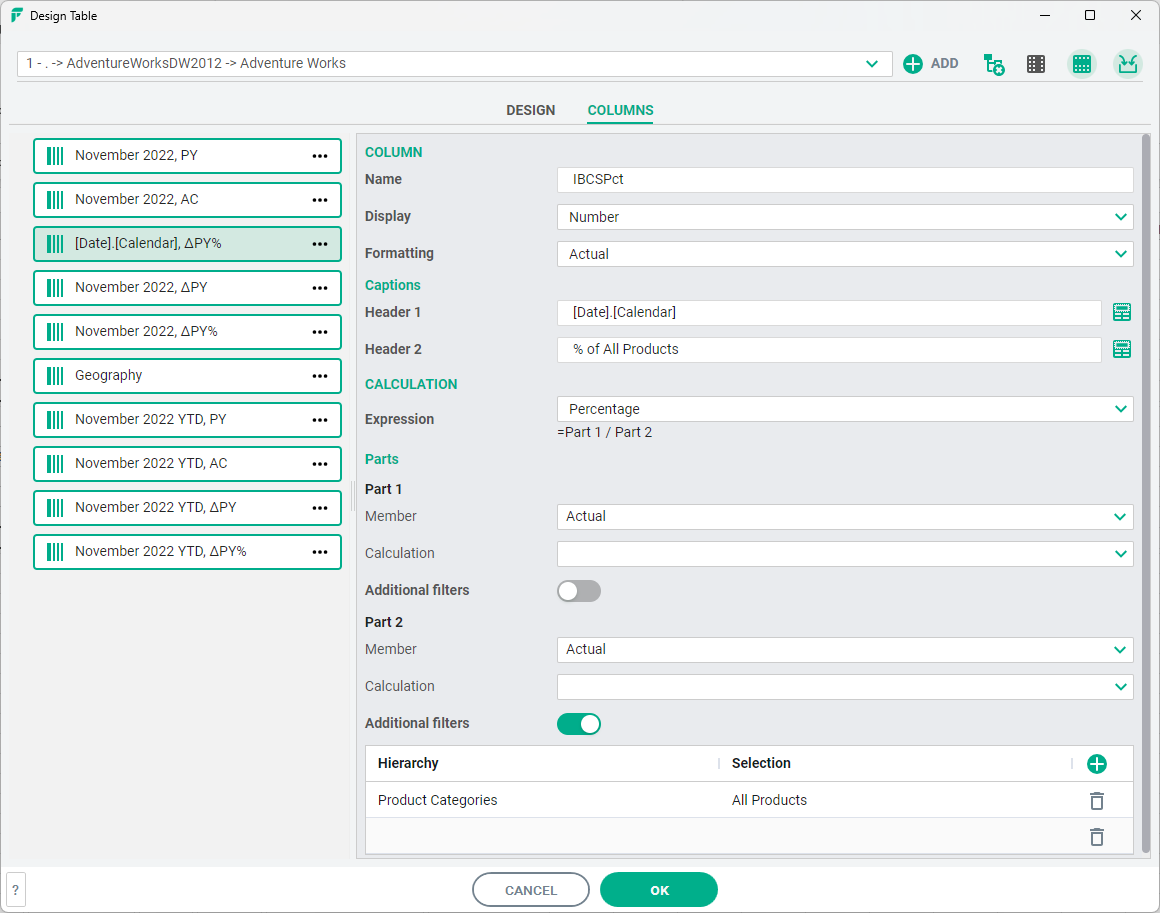
Task: Switch to the DESIGN tab
Action: coord(530,110)
